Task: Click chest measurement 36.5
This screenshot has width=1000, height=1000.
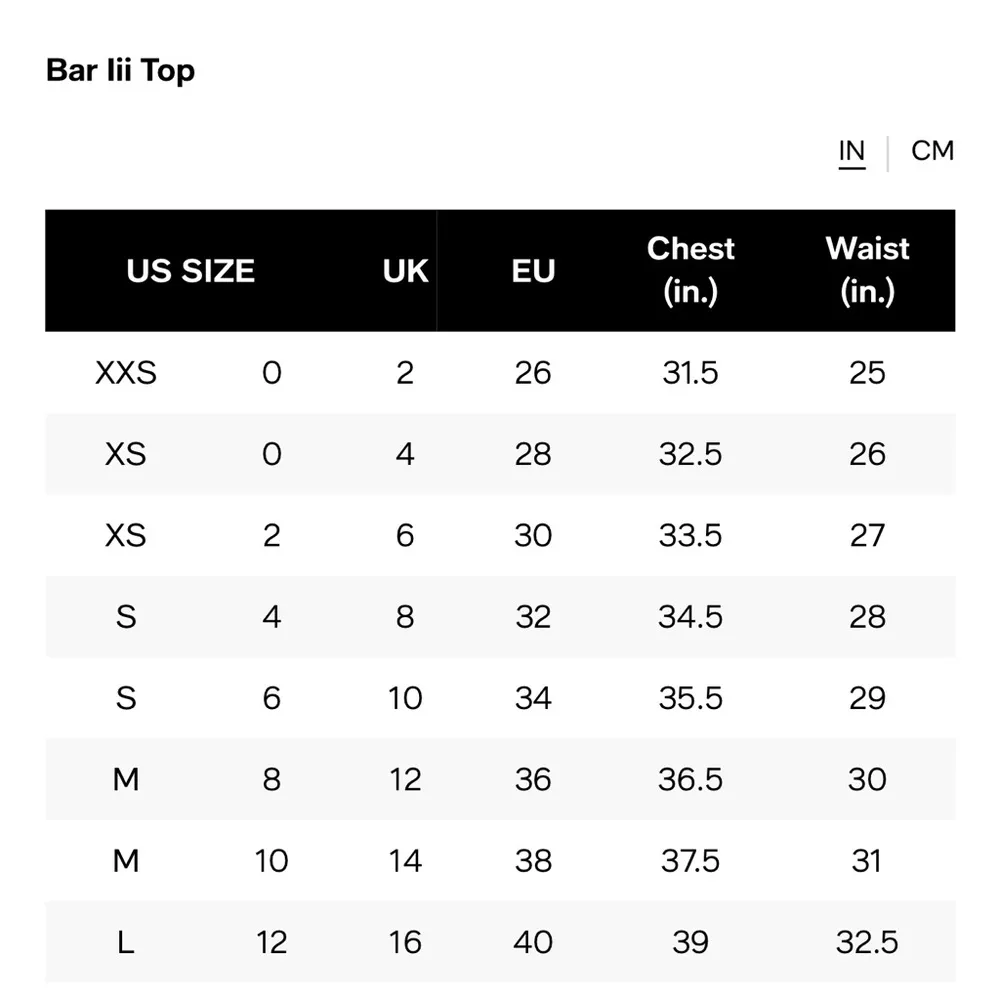Action: pos(690,779)
